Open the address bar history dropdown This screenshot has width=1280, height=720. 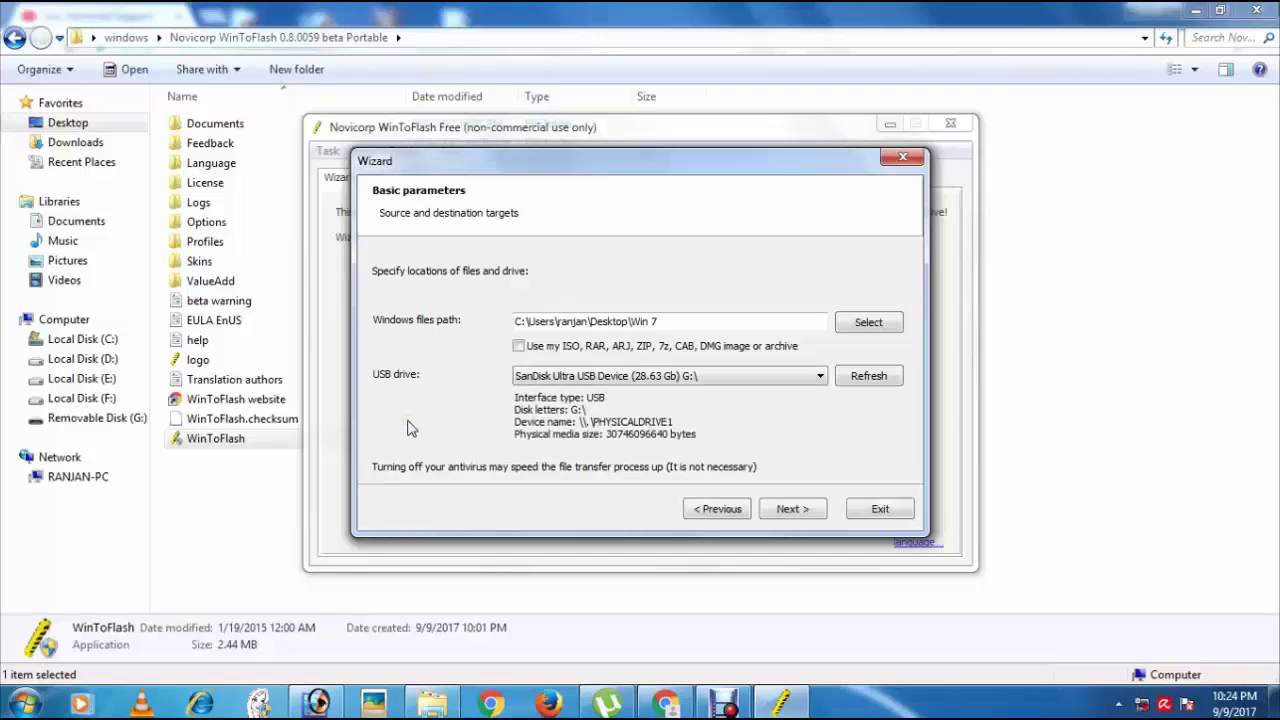pos(1145,38)
